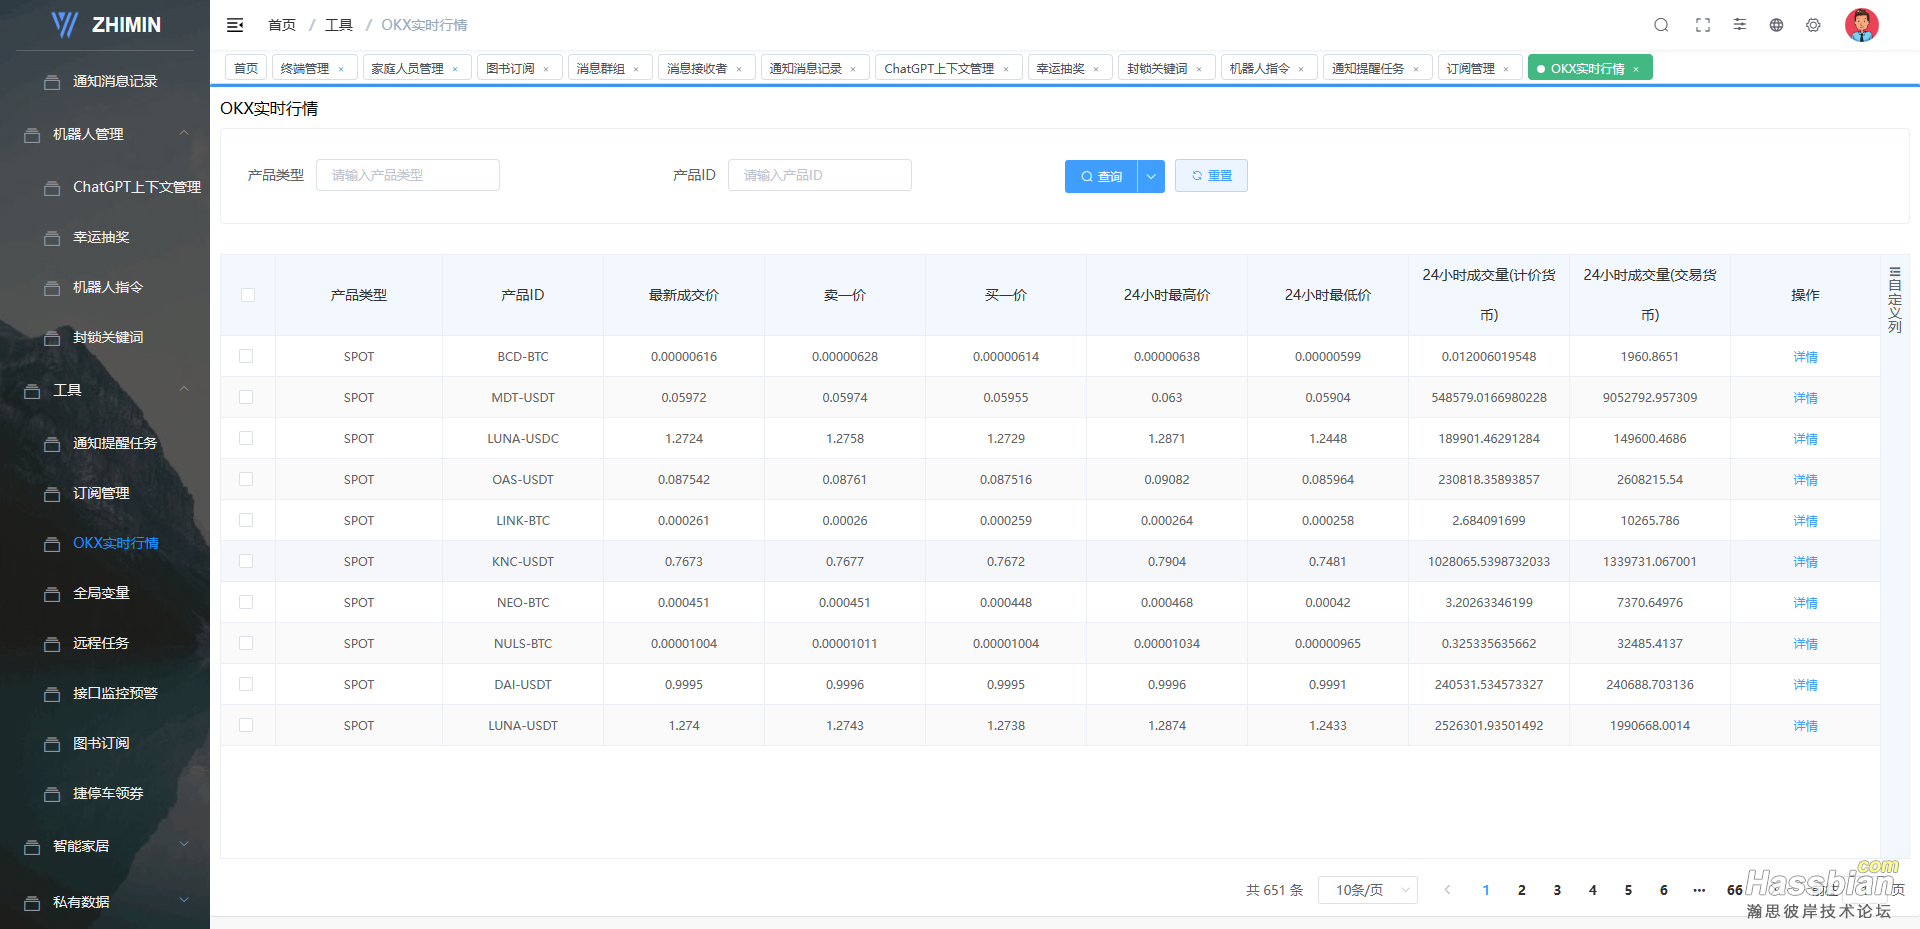
Task: Click the 更多 pages ellipsis
Action: 1699,890
